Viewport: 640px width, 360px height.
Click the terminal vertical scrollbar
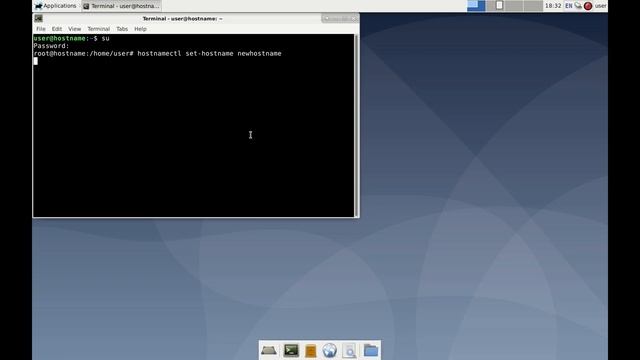coord(357,126)
